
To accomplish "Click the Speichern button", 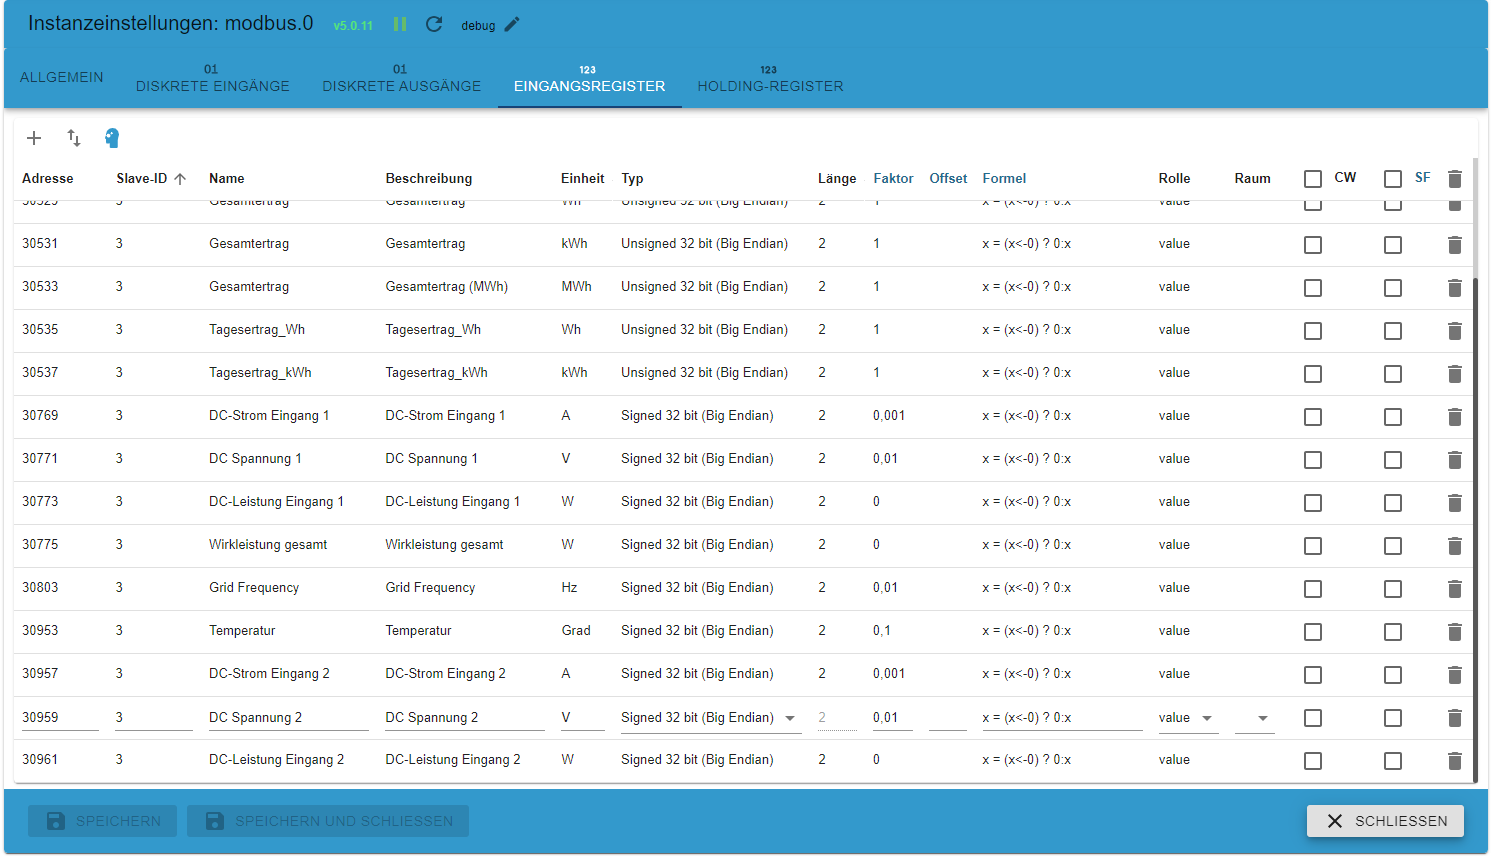I will (x=102, y=821).
